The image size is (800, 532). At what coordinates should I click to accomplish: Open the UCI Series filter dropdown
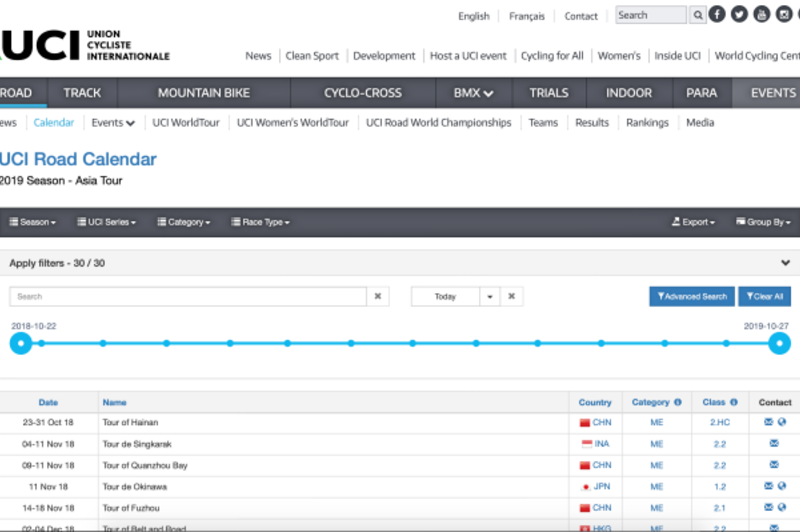click(107, 222)
